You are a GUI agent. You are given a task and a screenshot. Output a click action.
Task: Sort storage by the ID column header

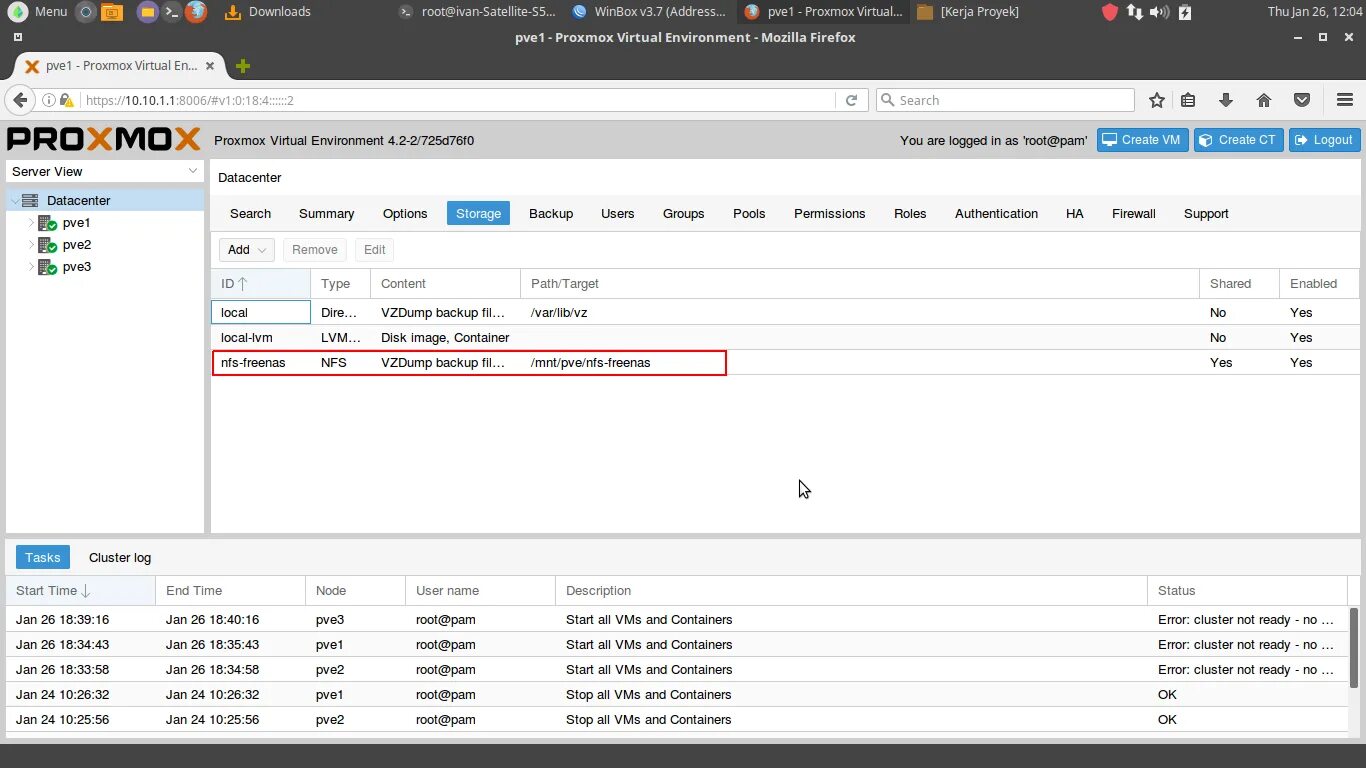click(x=260, y=284)
